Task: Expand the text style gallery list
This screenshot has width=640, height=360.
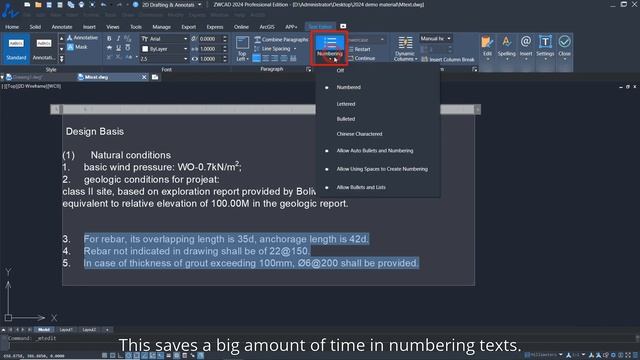Action: point(62,59)
